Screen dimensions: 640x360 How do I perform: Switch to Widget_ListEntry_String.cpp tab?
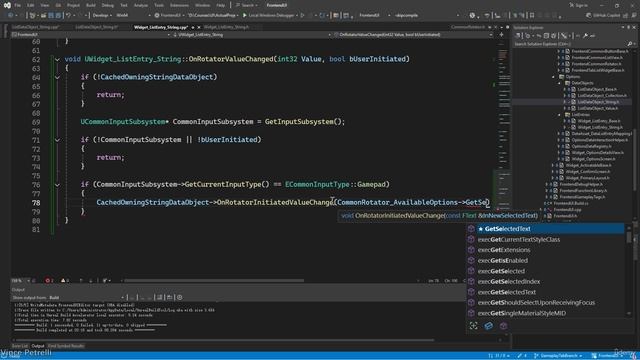161,27
